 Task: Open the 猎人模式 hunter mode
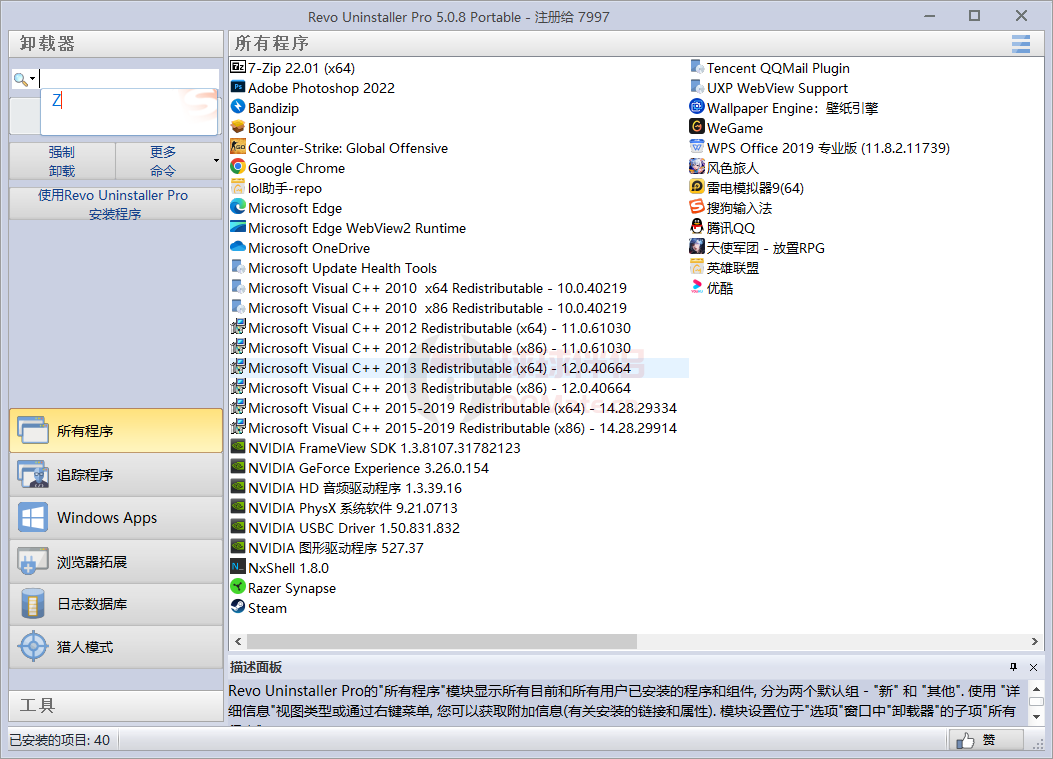(115, 647)
